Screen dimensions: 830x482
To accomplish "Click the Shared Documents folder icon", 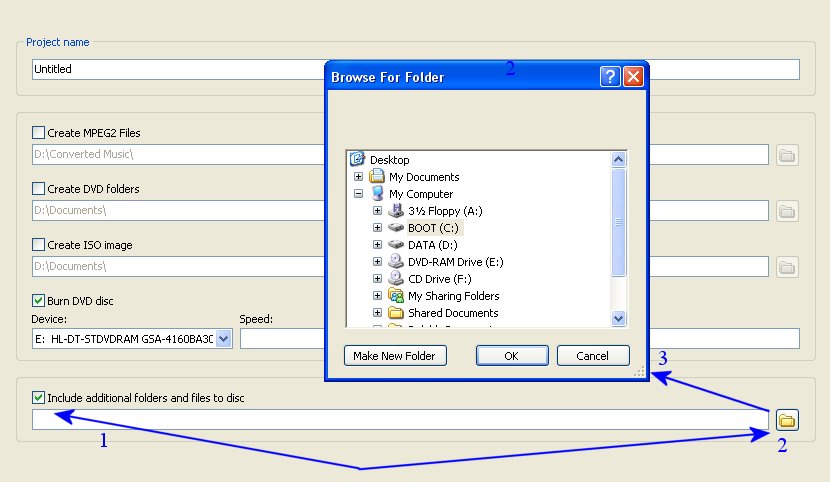I will [x=395, y=313].
